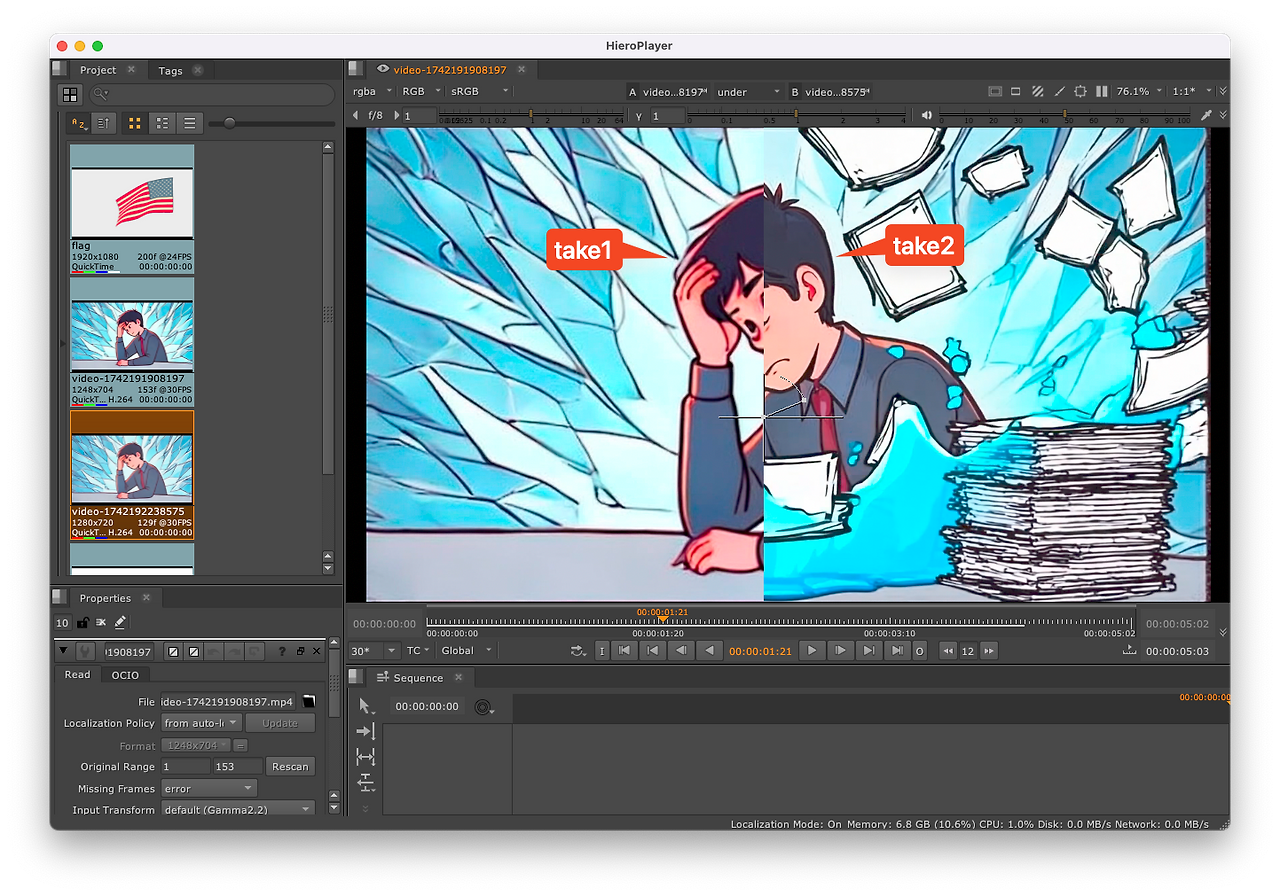
Task: Click the file browse folder icon
Action: click(x=309, y=701)
